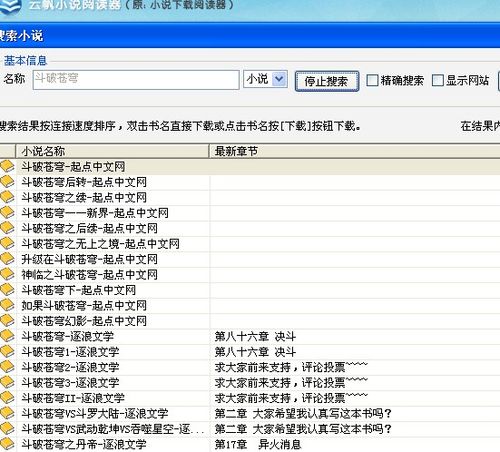Click the 名称 search input field

point(136,79)
